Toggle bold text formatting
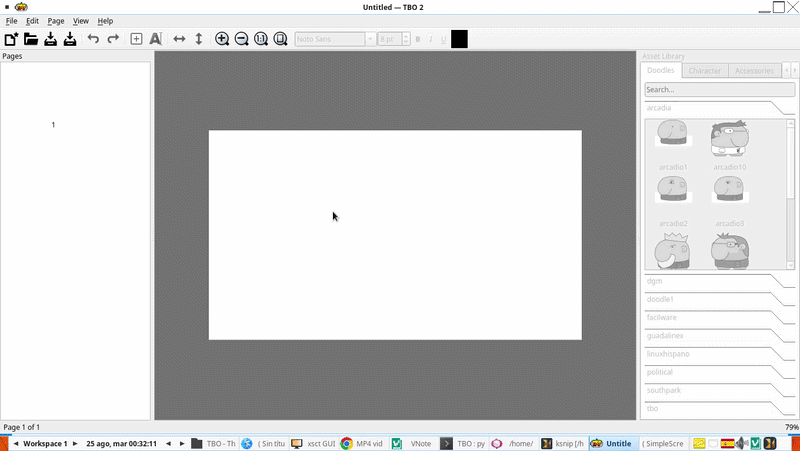 click(418, 39)
